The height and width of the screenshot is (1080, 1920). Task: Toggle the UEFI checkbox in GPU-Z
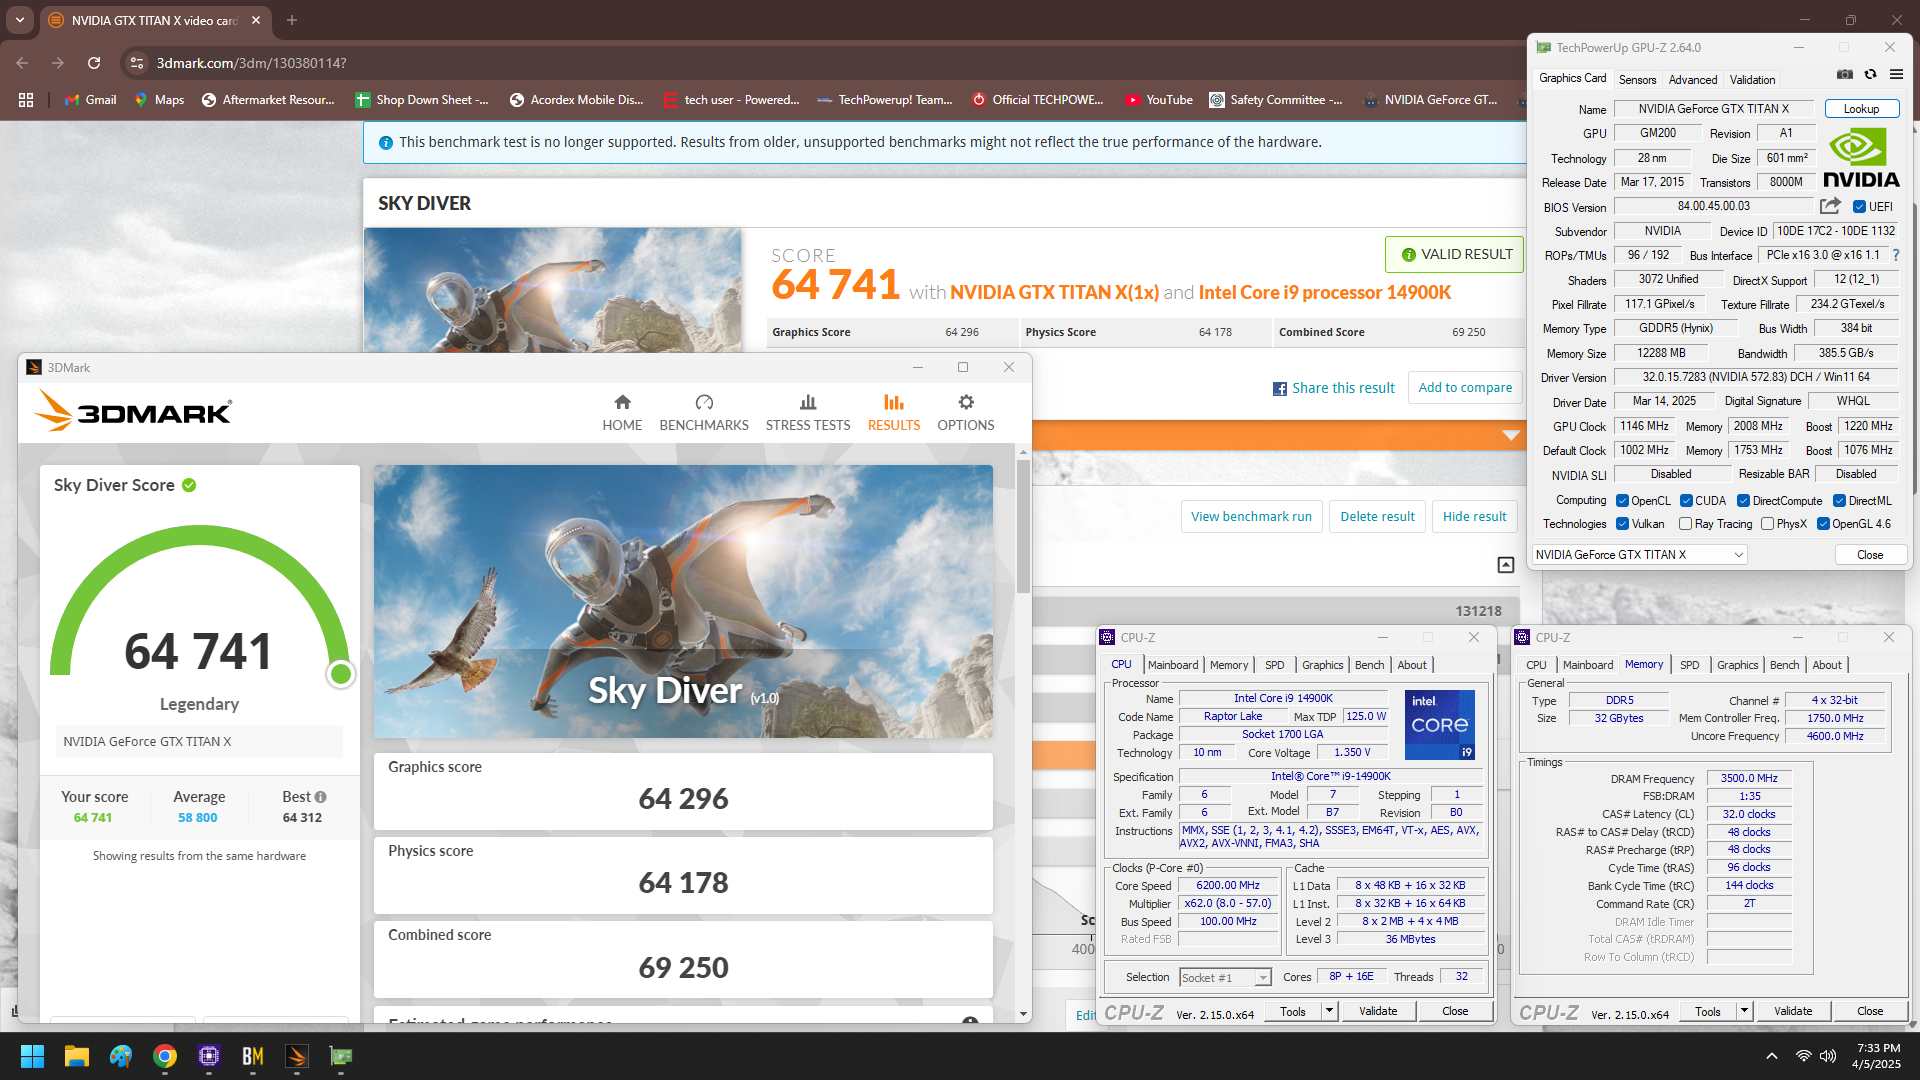tap(1859, 207)
